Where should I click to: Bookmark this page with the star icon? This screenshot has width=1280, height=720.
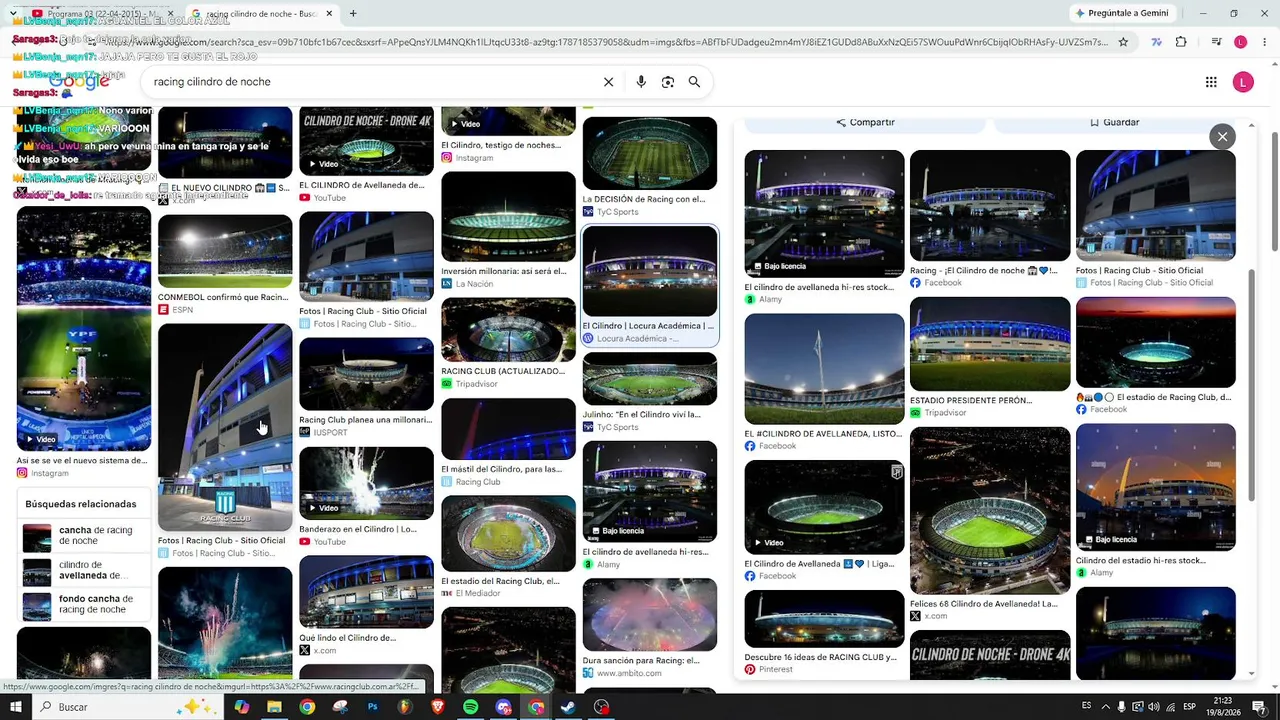tap(1123, 42)
